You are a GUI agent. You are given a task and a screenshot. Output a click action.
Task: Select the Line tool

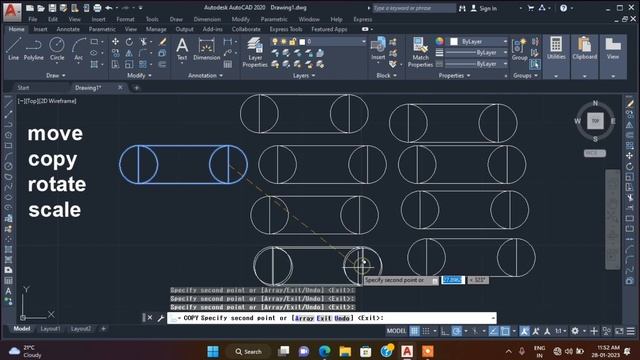(x=13, y=49)
